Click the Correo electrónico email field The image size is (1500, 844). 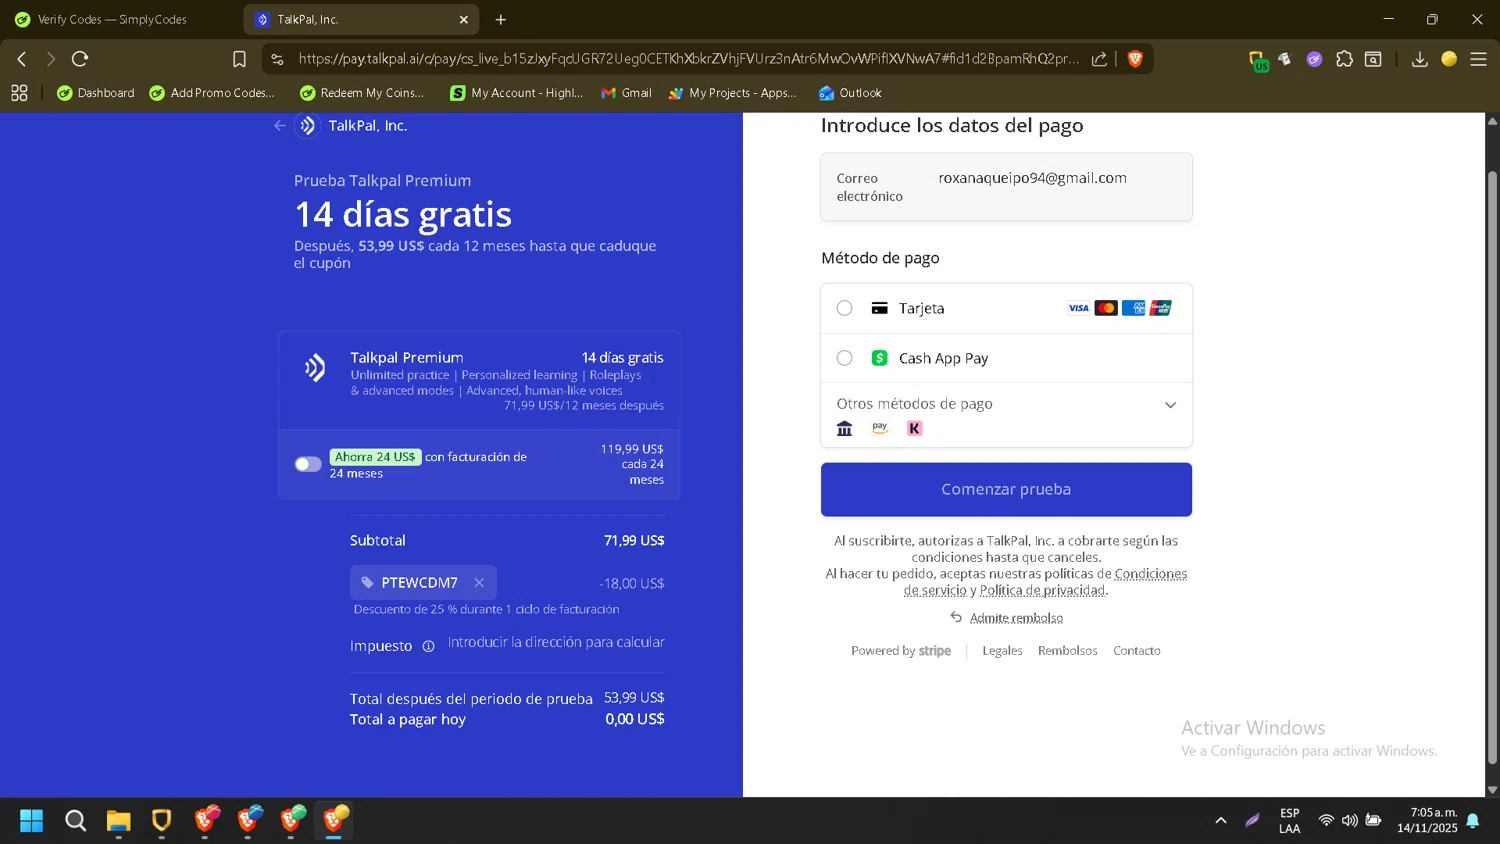pos(1006,187)
